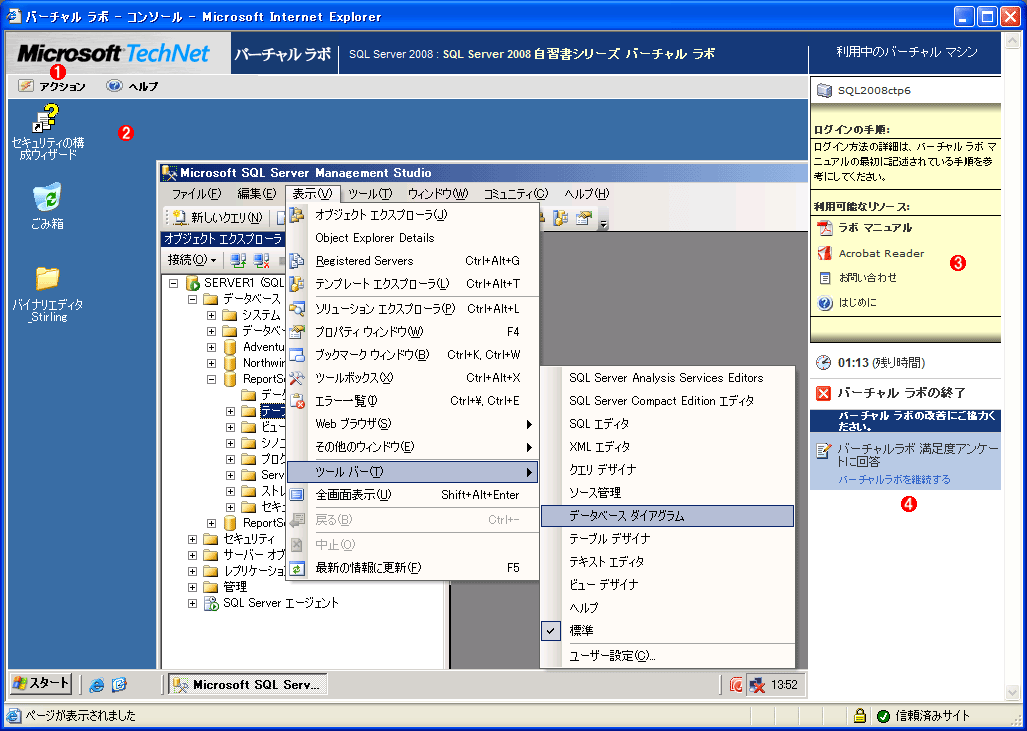Open ソリューション エクスプローラ from the view menu
Image resolution: width=1027 pixels, height=731 pixels.
tap(413, 309)
